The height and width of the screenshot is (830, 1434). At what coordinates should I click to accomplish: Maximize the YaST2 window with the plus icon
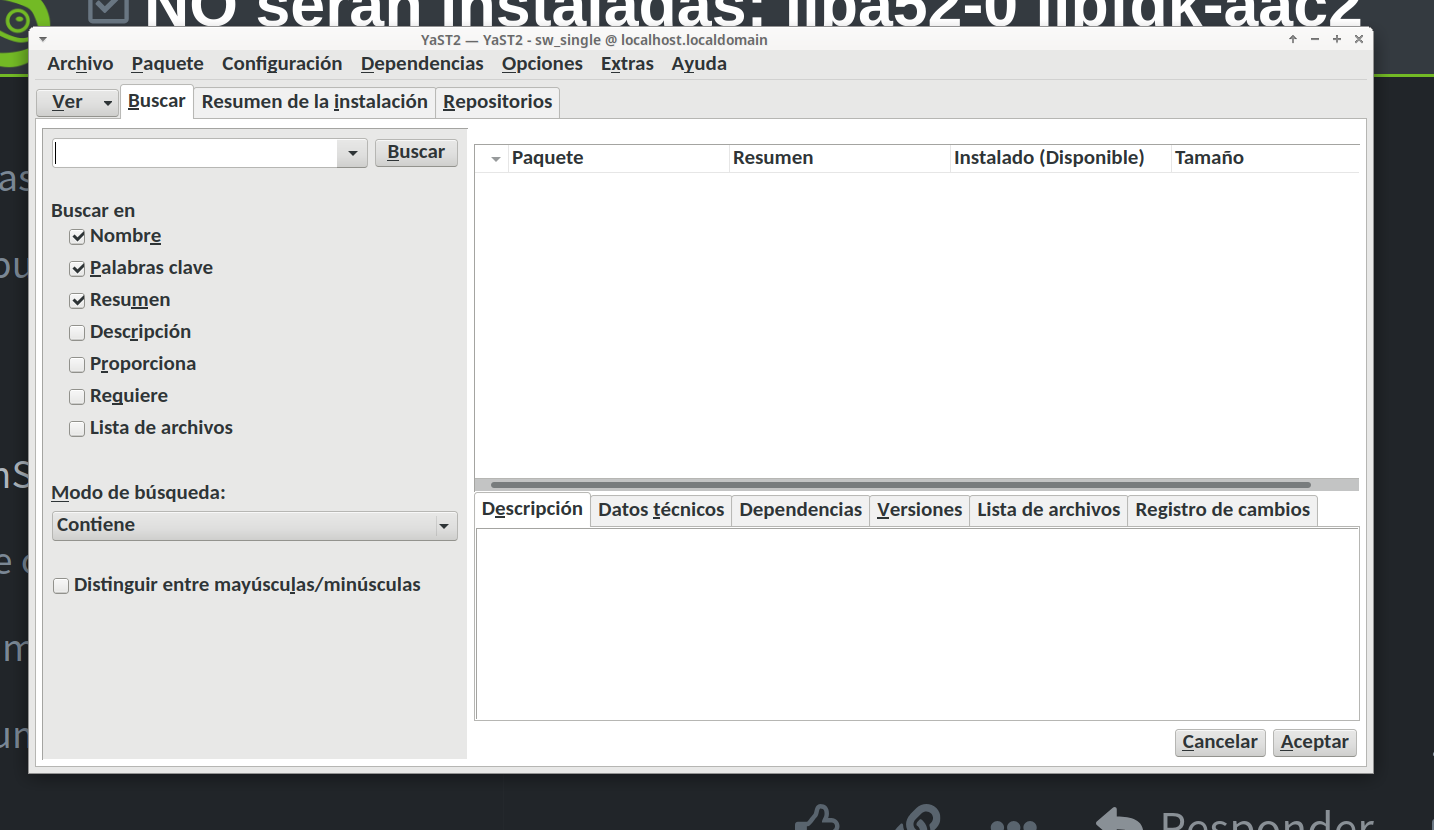(x=1337, y=40)
